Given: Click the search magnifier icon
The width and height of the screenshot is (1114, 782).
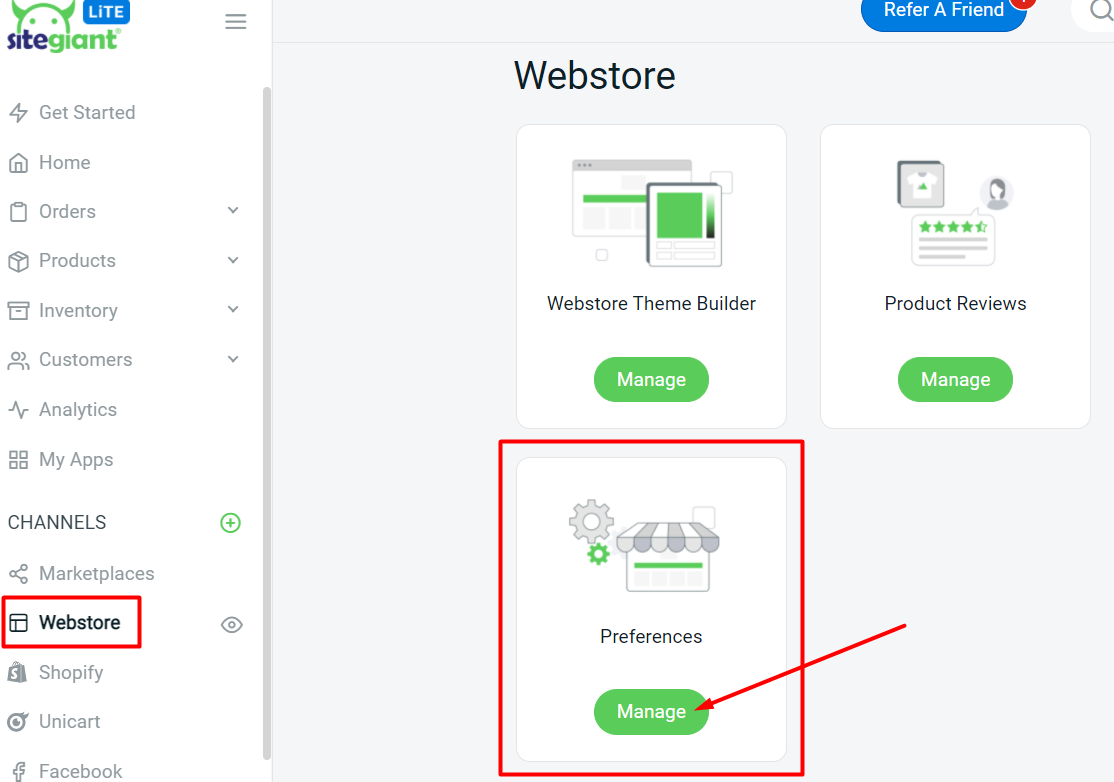Looking at the screenshot, I should click(1100, 12).
